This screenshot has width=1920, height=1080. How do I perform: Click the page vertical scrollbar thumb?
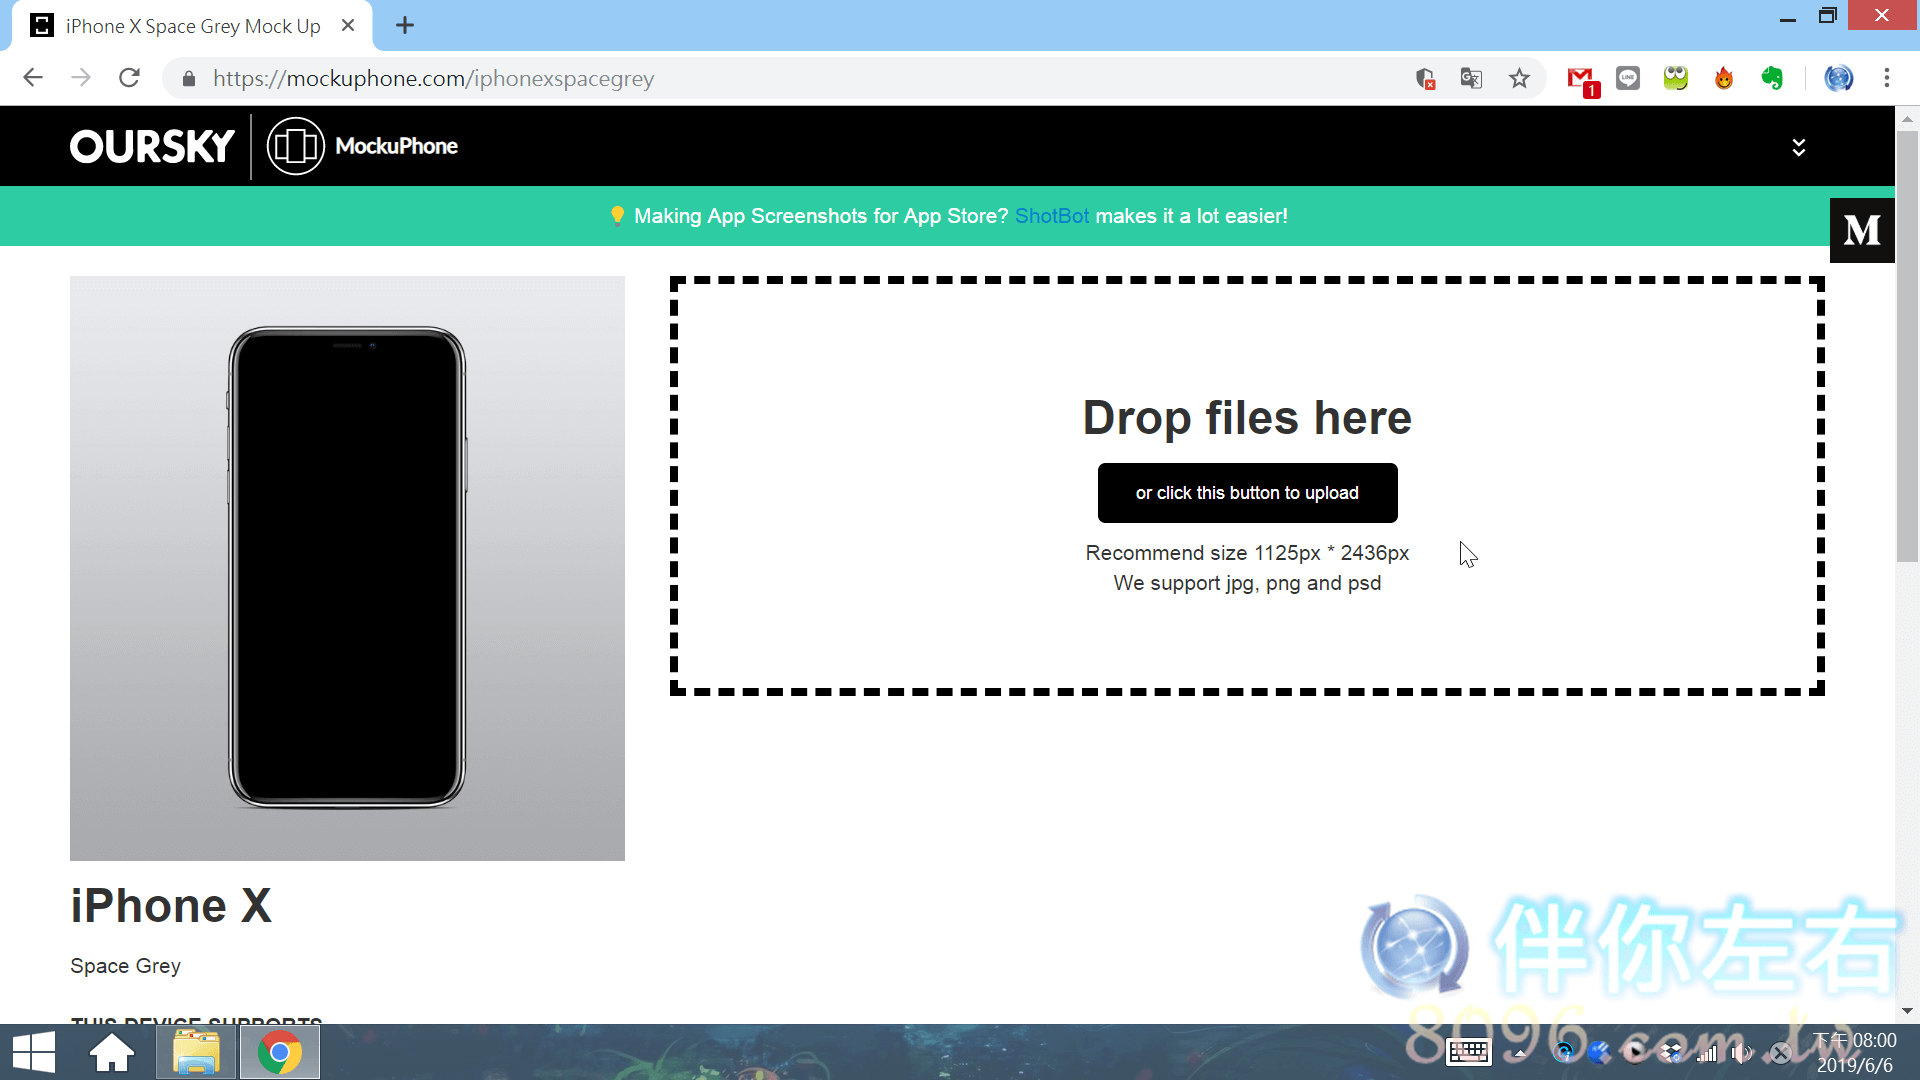click(1907, 346)
